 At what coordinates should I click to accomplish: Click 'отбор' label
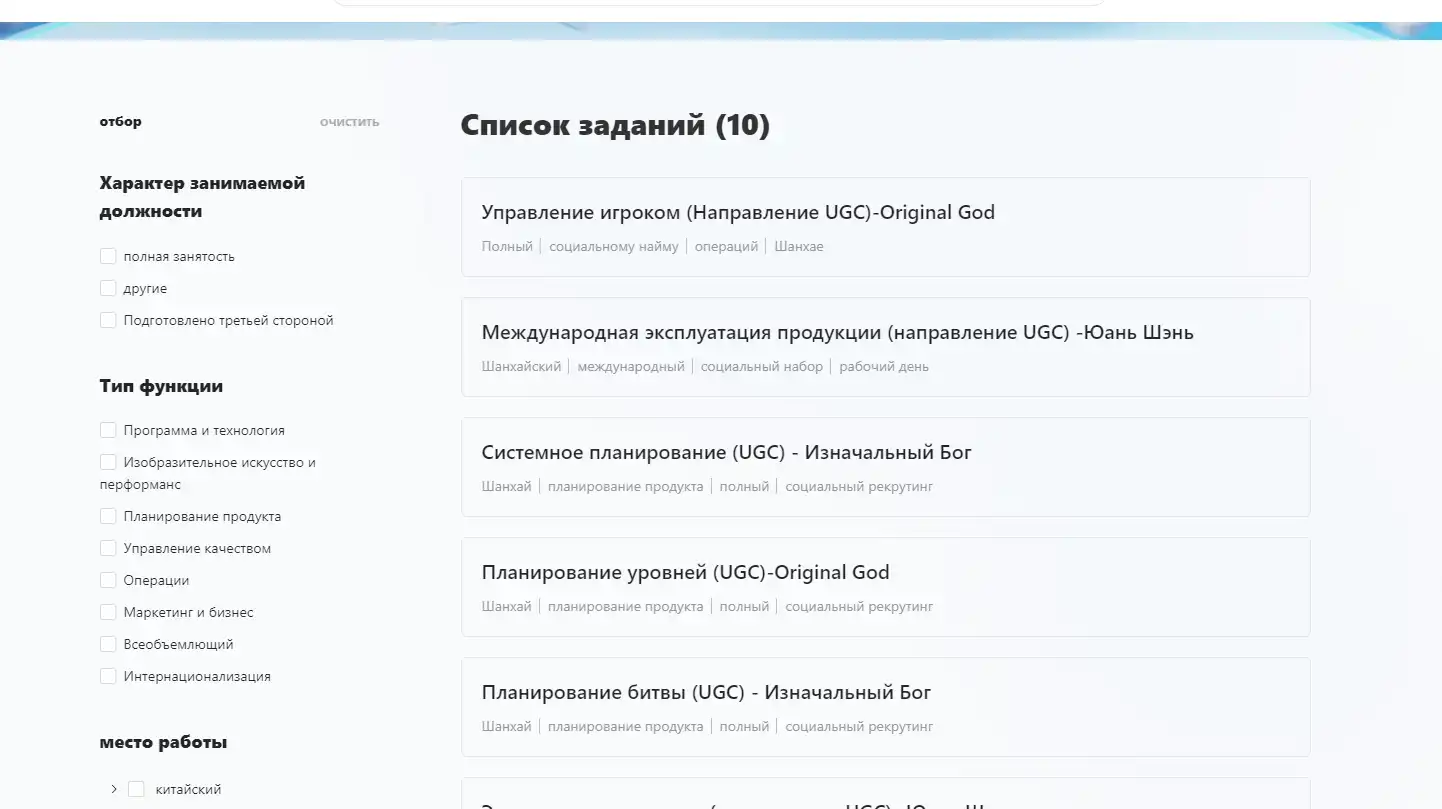[x=120, y=122]
